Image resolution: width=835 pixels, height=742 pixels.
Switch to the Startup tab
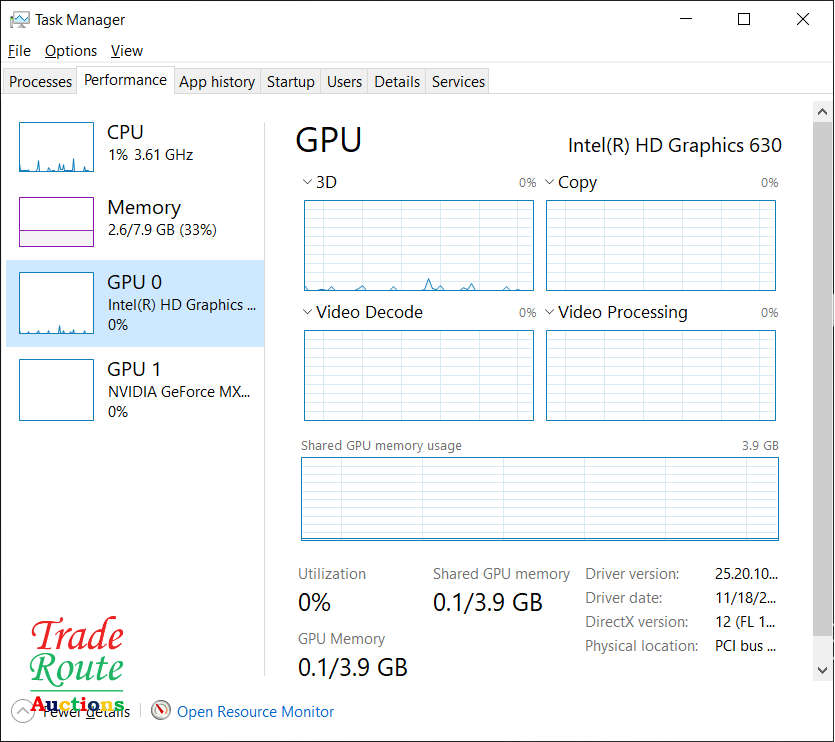pyautogui.click(x=291, y=82)
